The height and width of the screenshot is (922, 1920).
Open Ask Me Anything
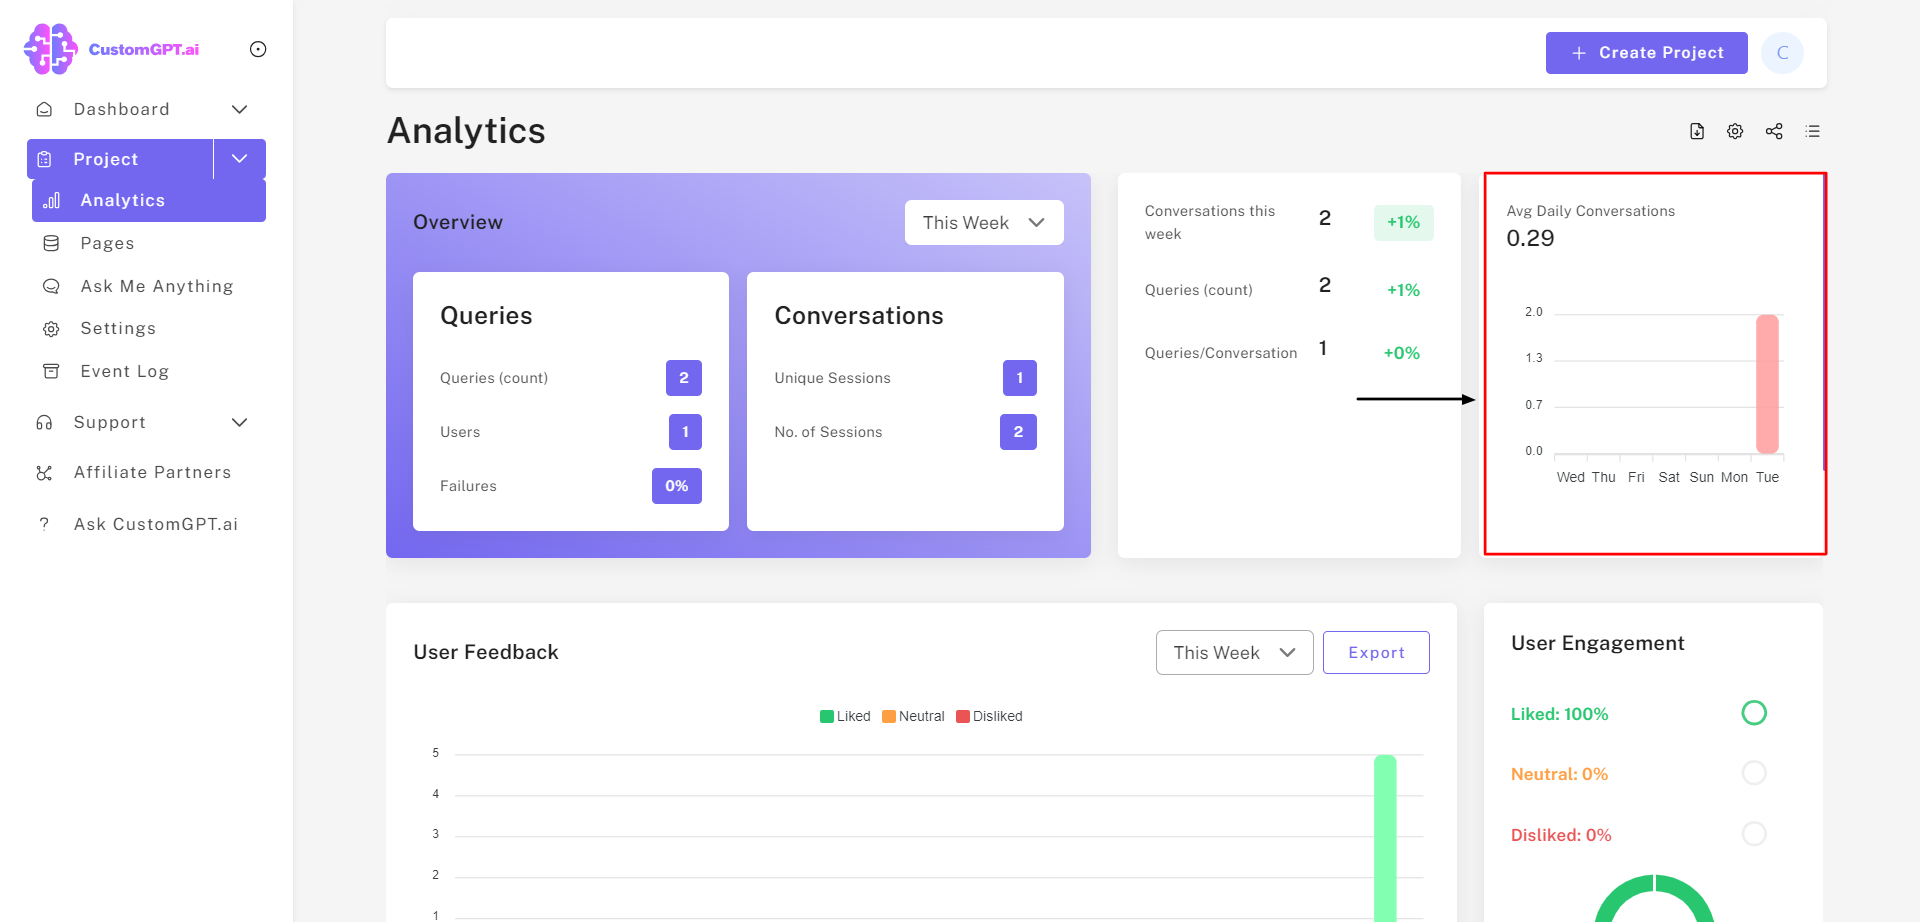(x=157, y=286)
